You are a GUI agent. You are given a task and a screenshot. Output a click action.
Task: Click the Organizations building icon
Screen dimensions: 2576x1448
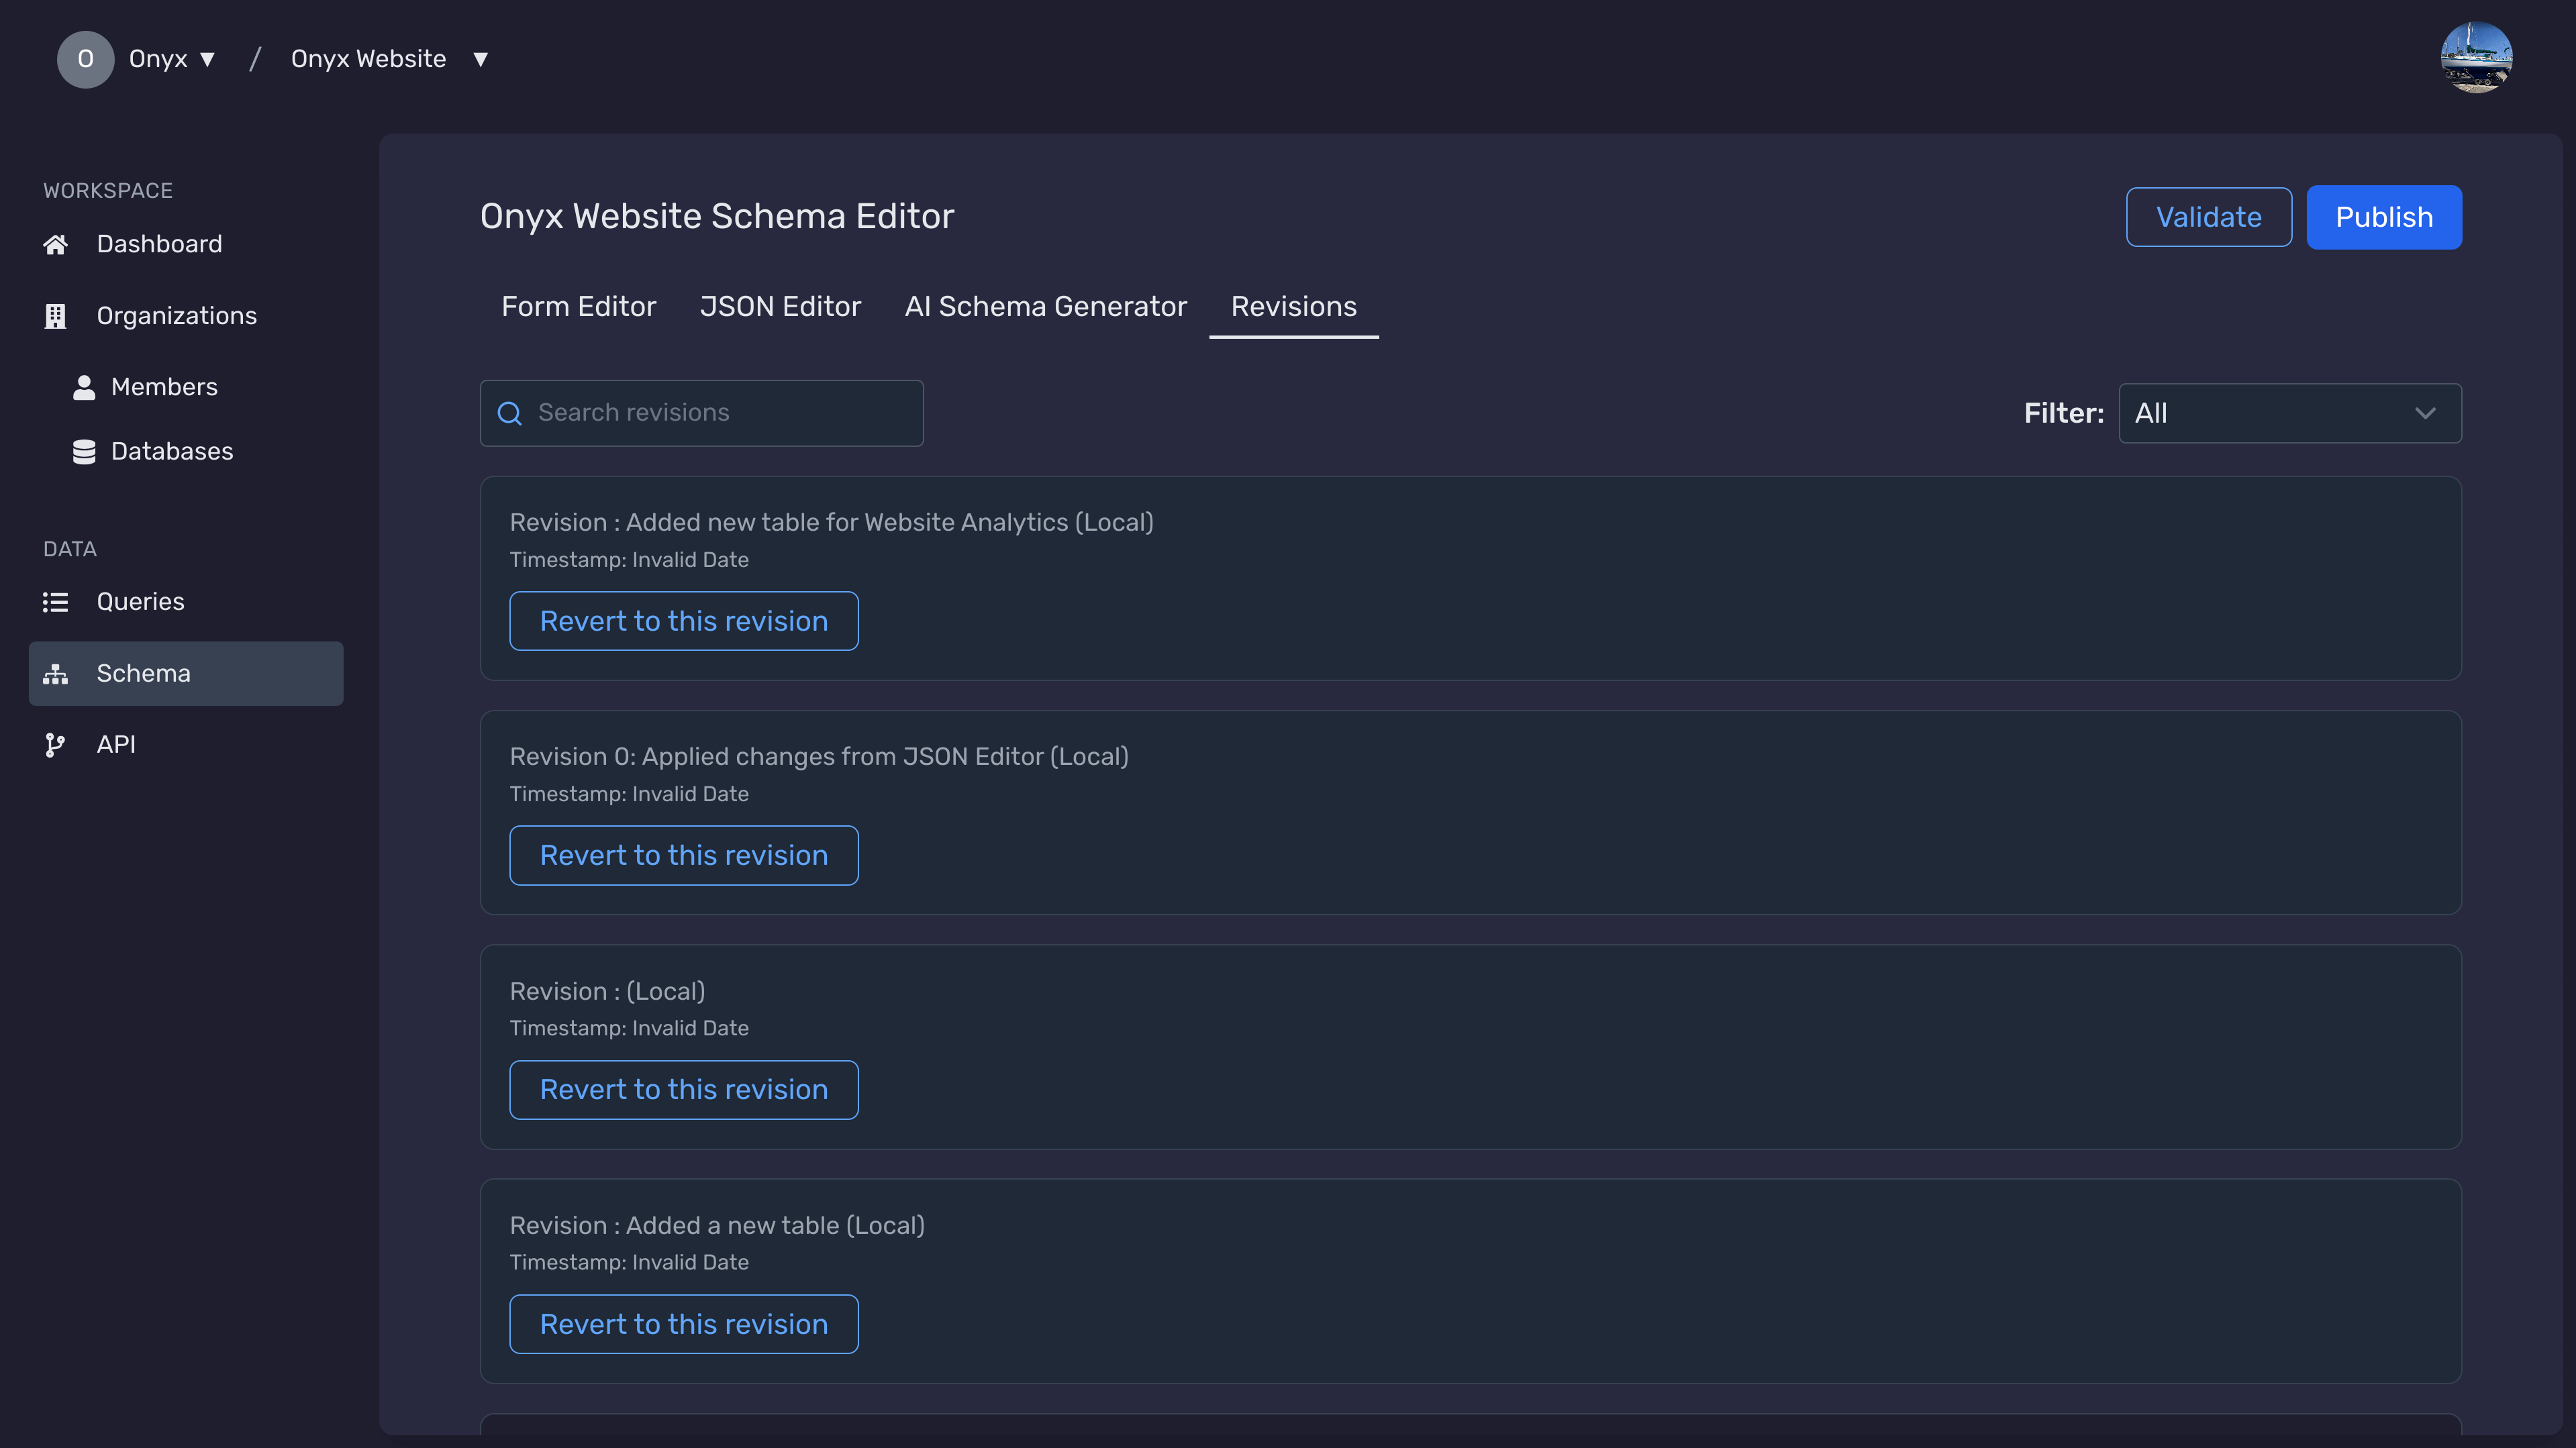coord(56,316)
